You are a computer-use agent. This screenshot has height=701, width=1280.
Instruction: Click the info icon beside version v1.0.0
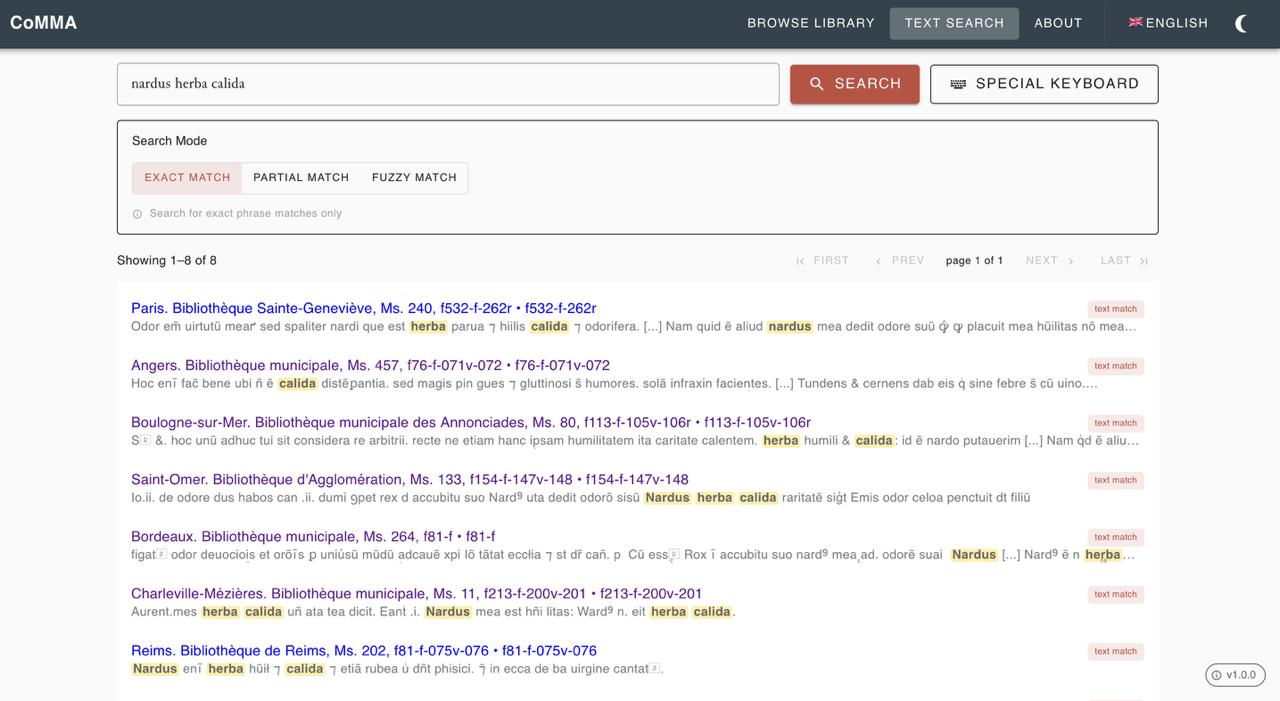tap(1217, 675)
